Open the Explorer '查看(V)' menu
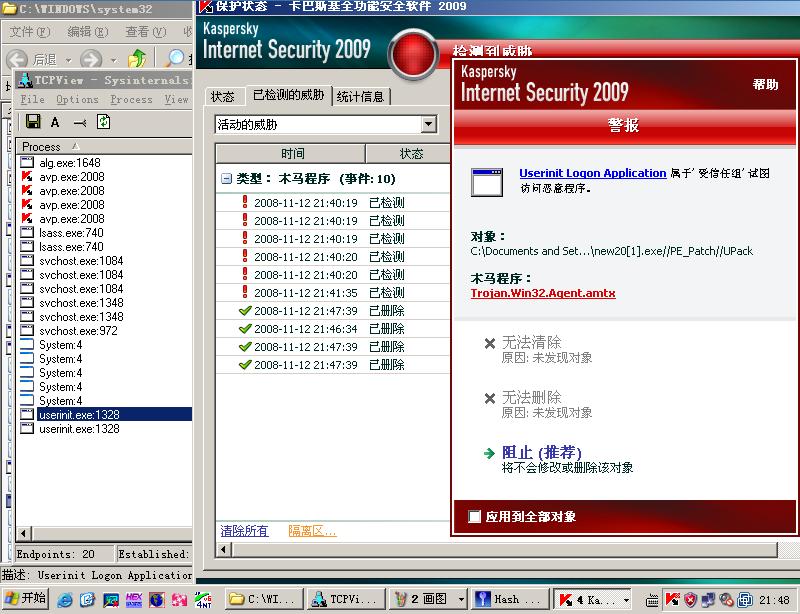This screenshot has height=614, width=800. [146, 32]
